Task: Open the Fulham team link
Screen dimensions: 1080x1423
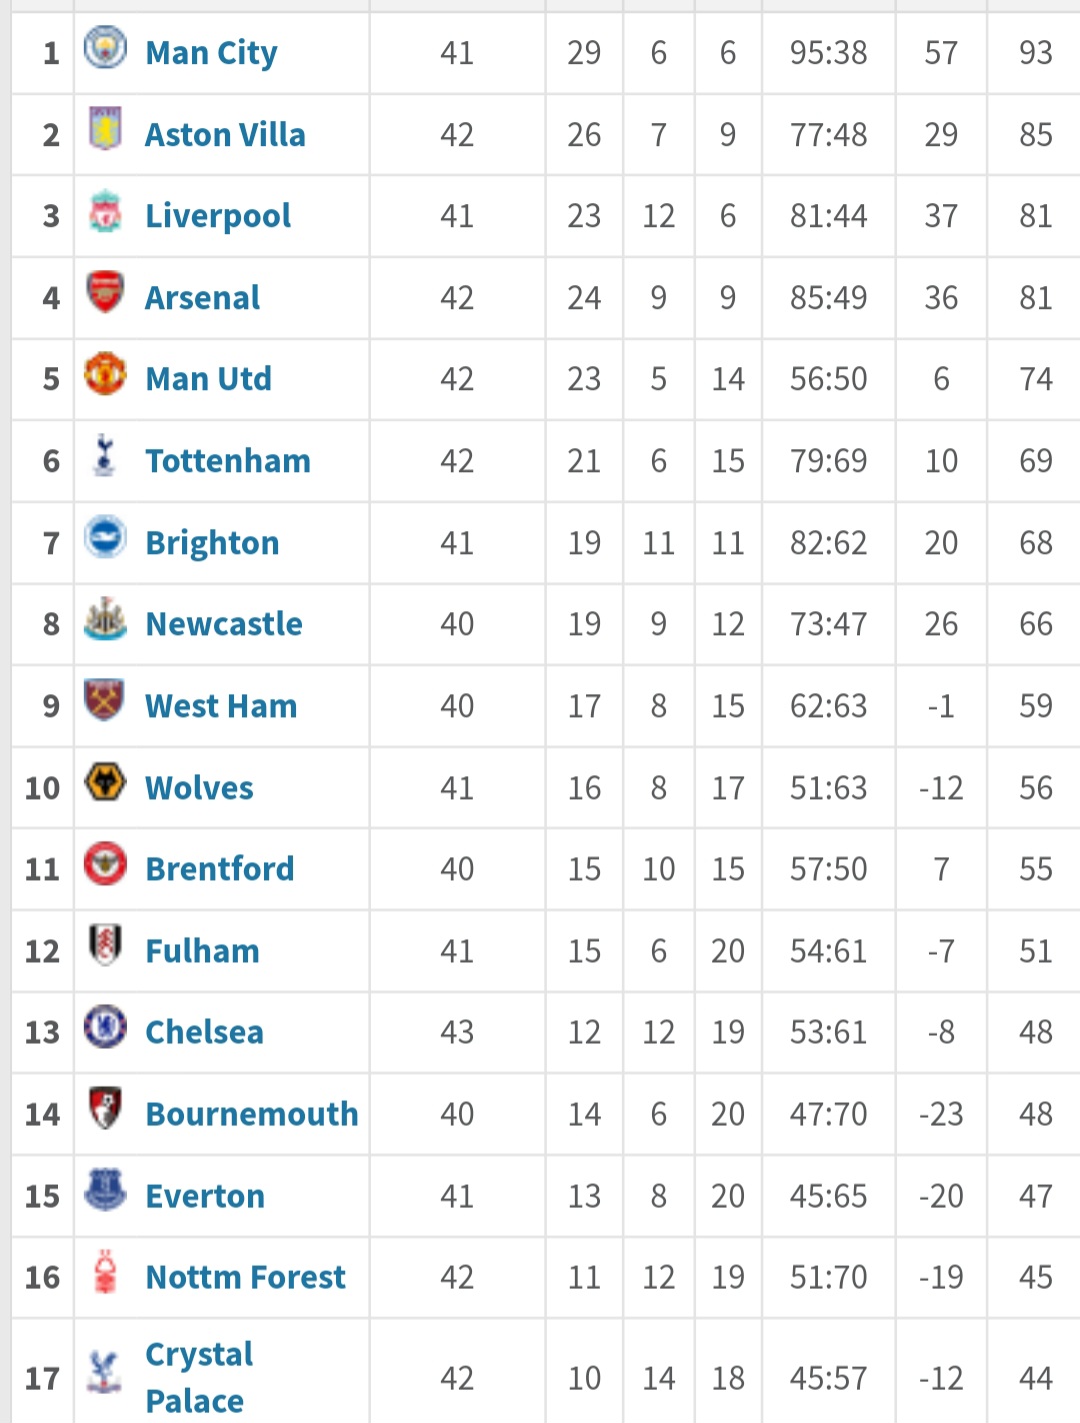Action: click(203, 951)
